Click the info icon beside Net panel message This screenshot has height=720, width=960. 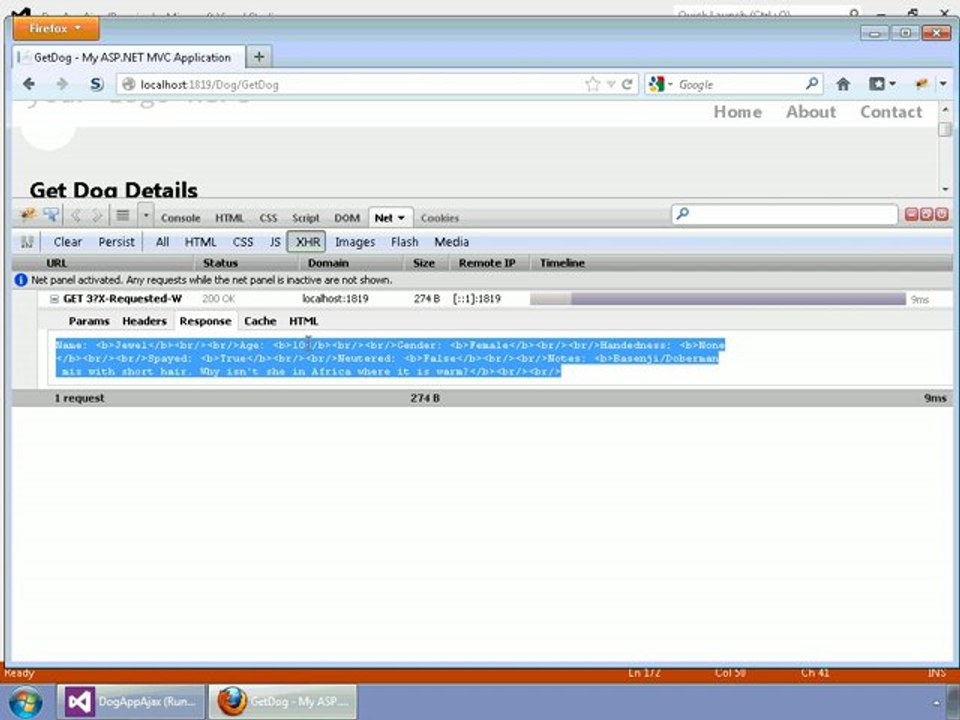pyautogui.click(x=21, y=280)
